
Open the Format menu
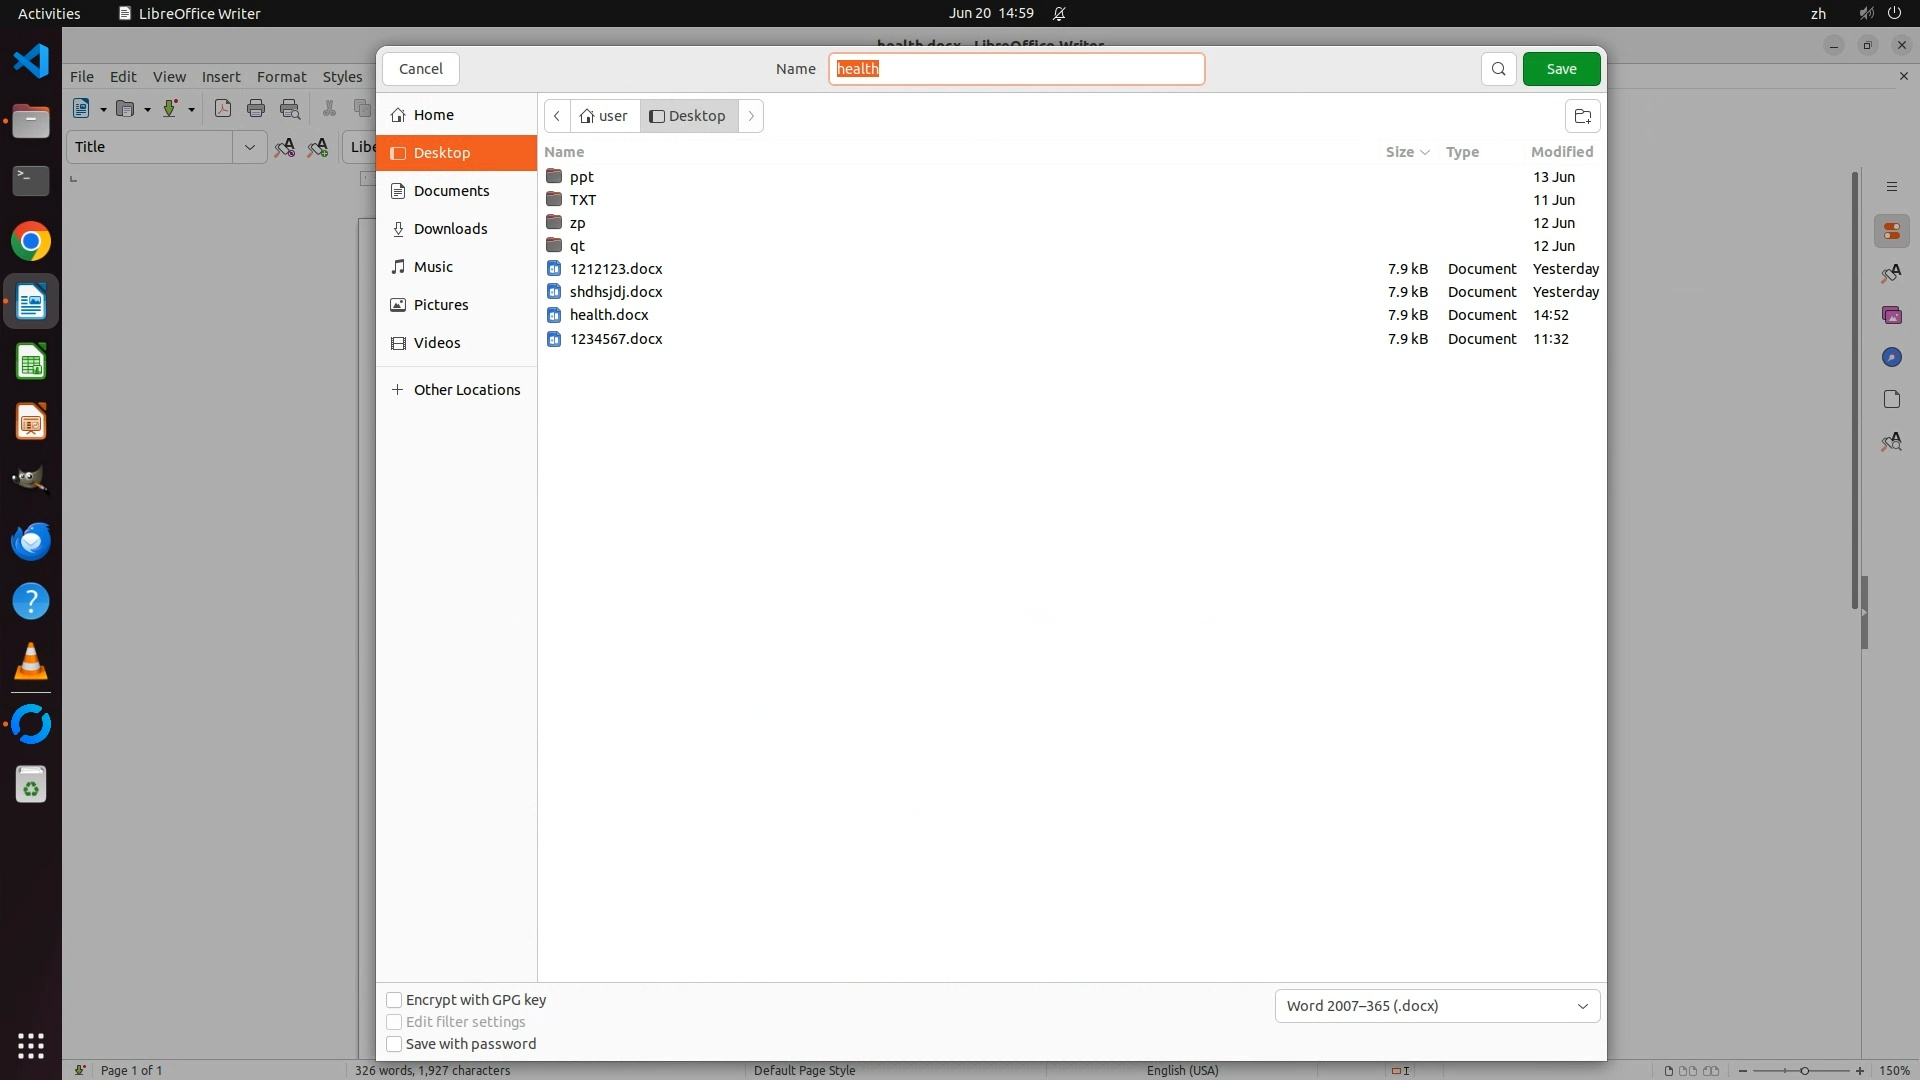click(x=281, y=76)
